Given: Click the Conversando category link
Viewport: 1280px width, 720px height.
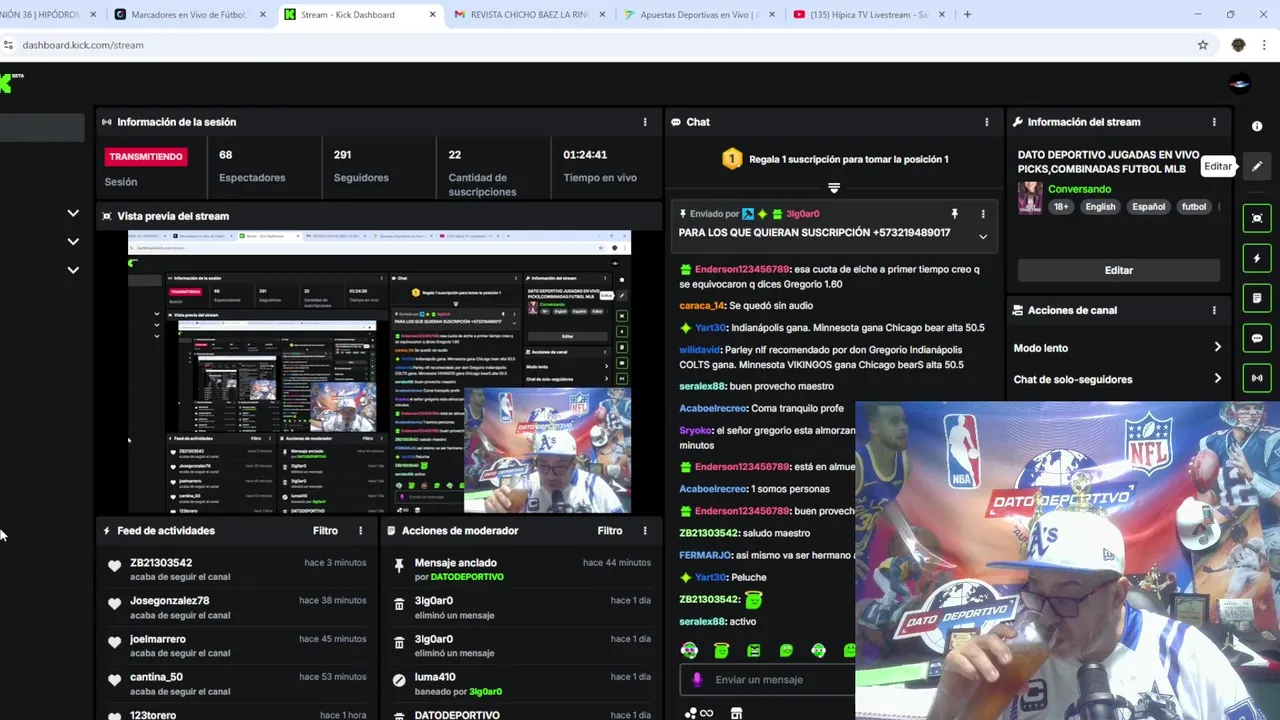Looking at the screenshot, I should click(x=1079, y=189).
